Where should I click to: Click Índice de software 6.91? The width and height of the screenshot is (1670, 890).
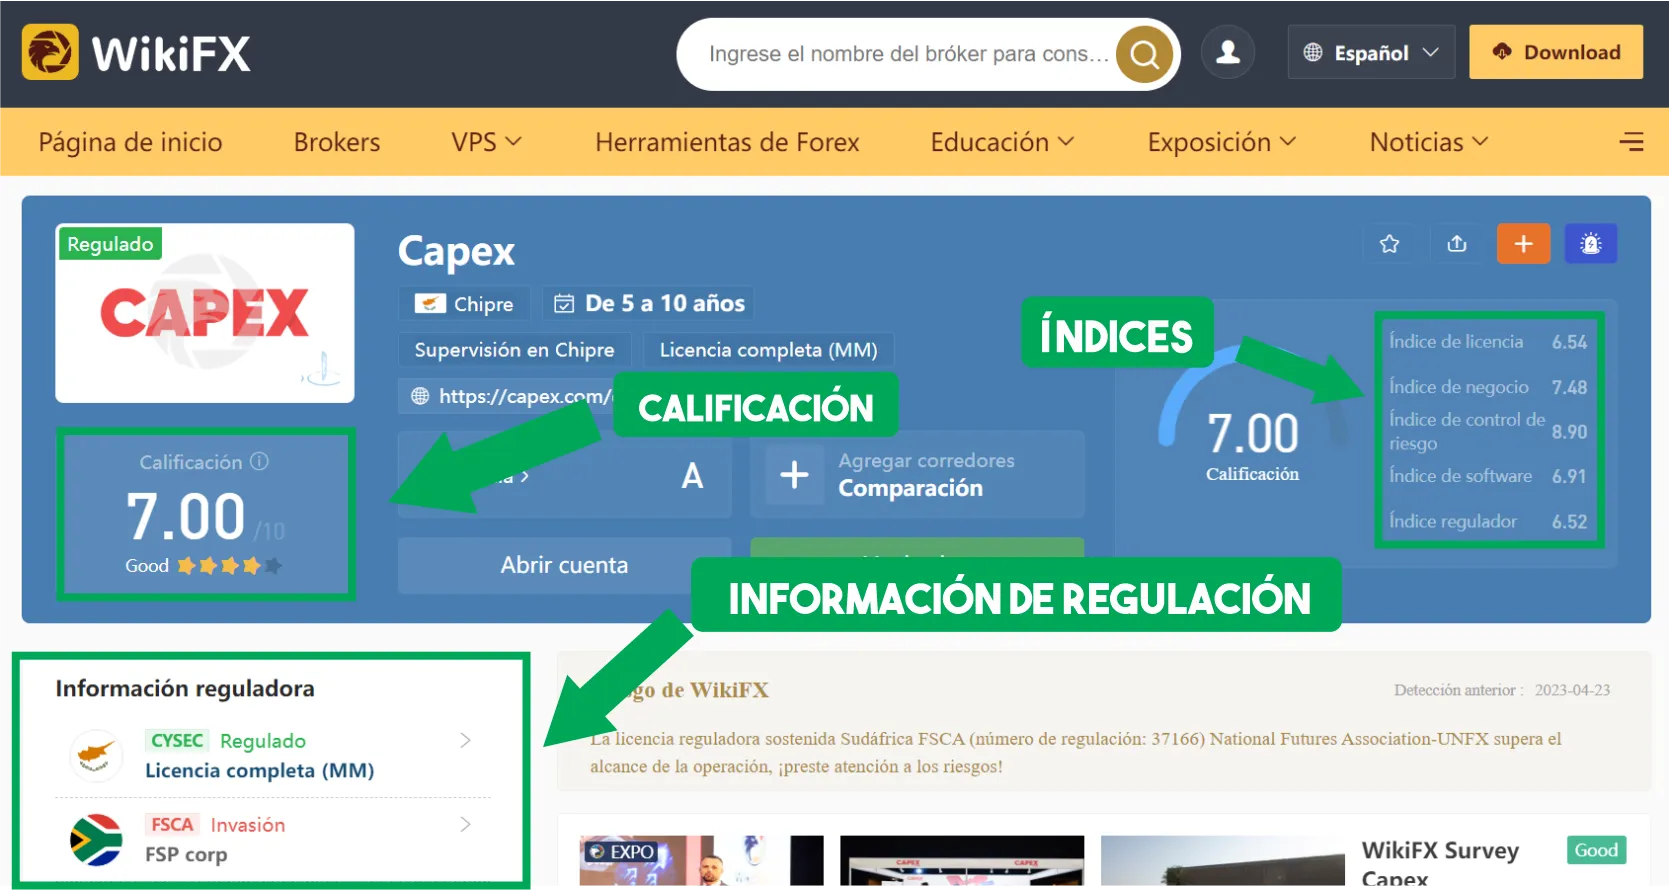(x=1488, y=476)
